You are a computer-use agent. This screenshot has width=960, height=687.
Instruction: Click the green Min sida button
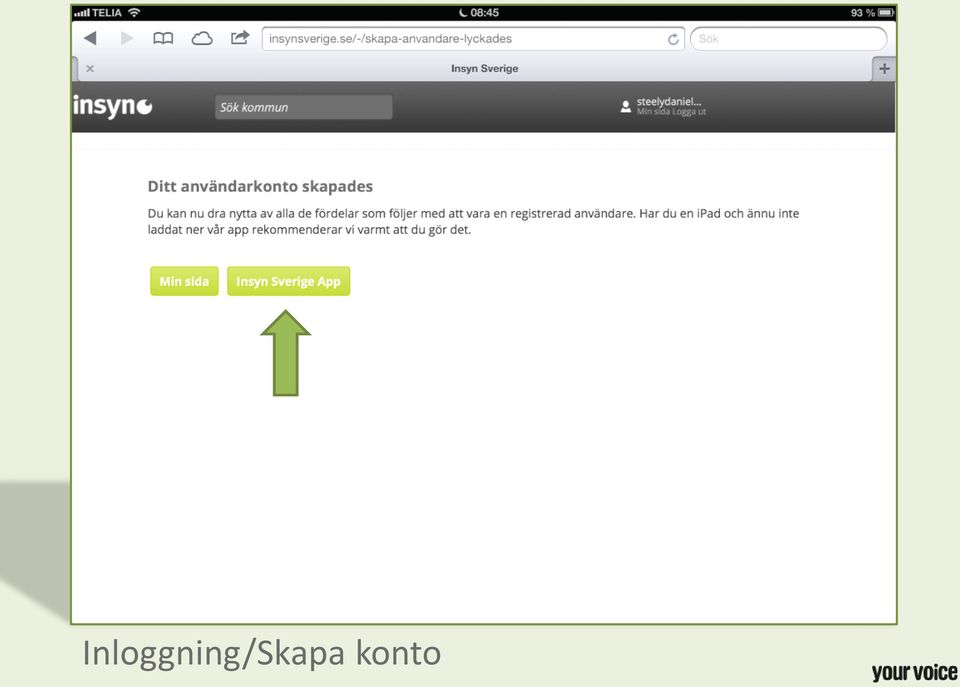(184, 281)
